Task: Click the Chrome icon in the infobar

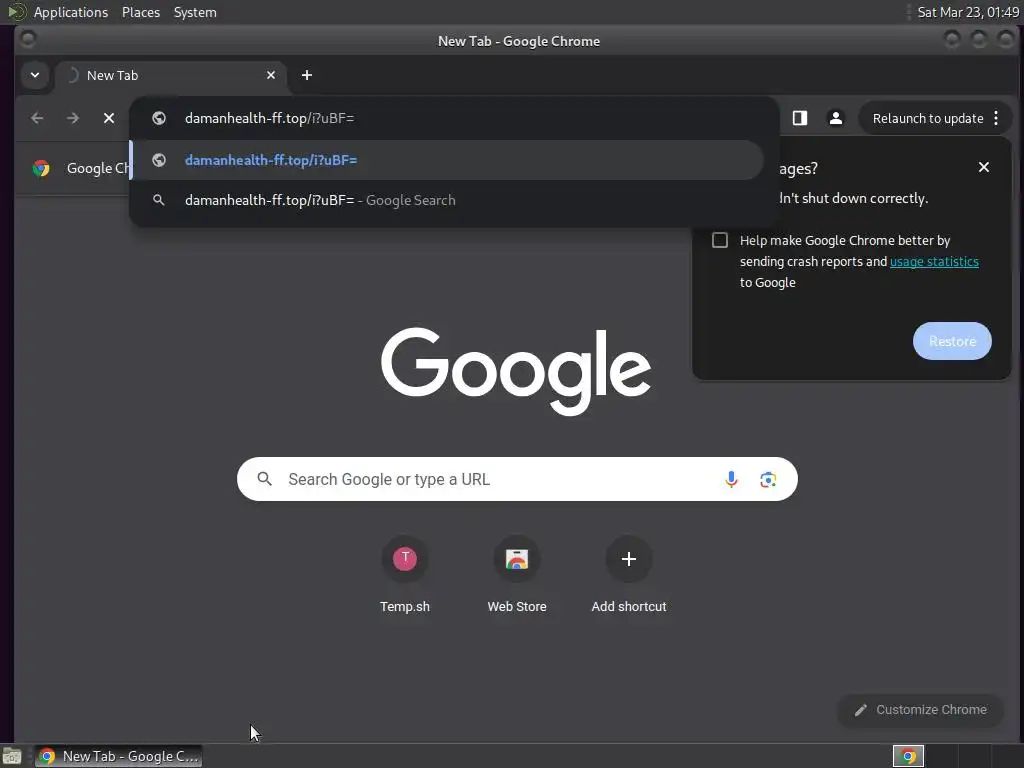Action: [41, 168]
